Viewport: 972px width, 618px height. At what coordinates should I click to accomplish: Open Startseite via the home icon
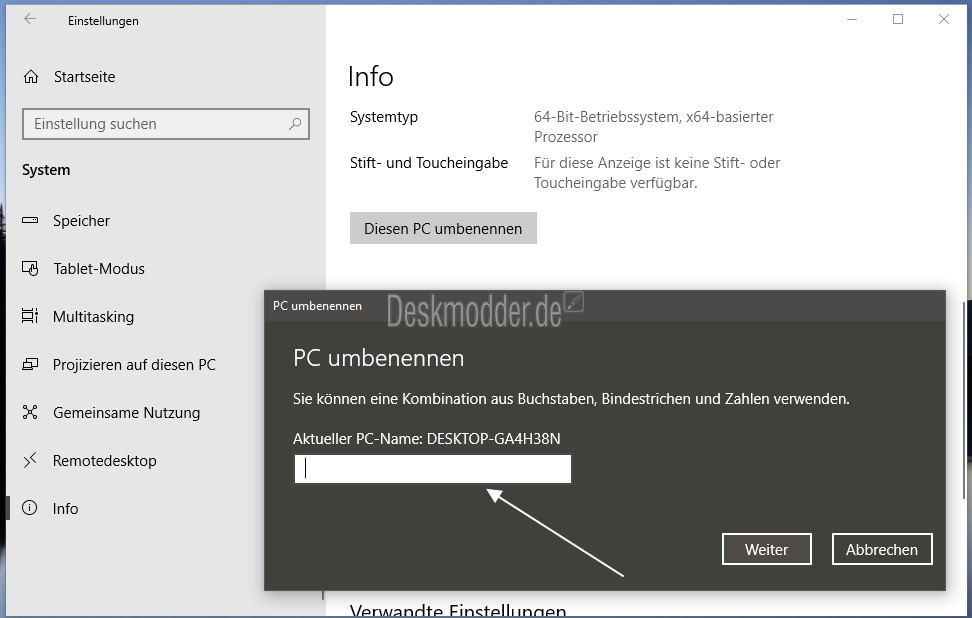click(31, 76)
